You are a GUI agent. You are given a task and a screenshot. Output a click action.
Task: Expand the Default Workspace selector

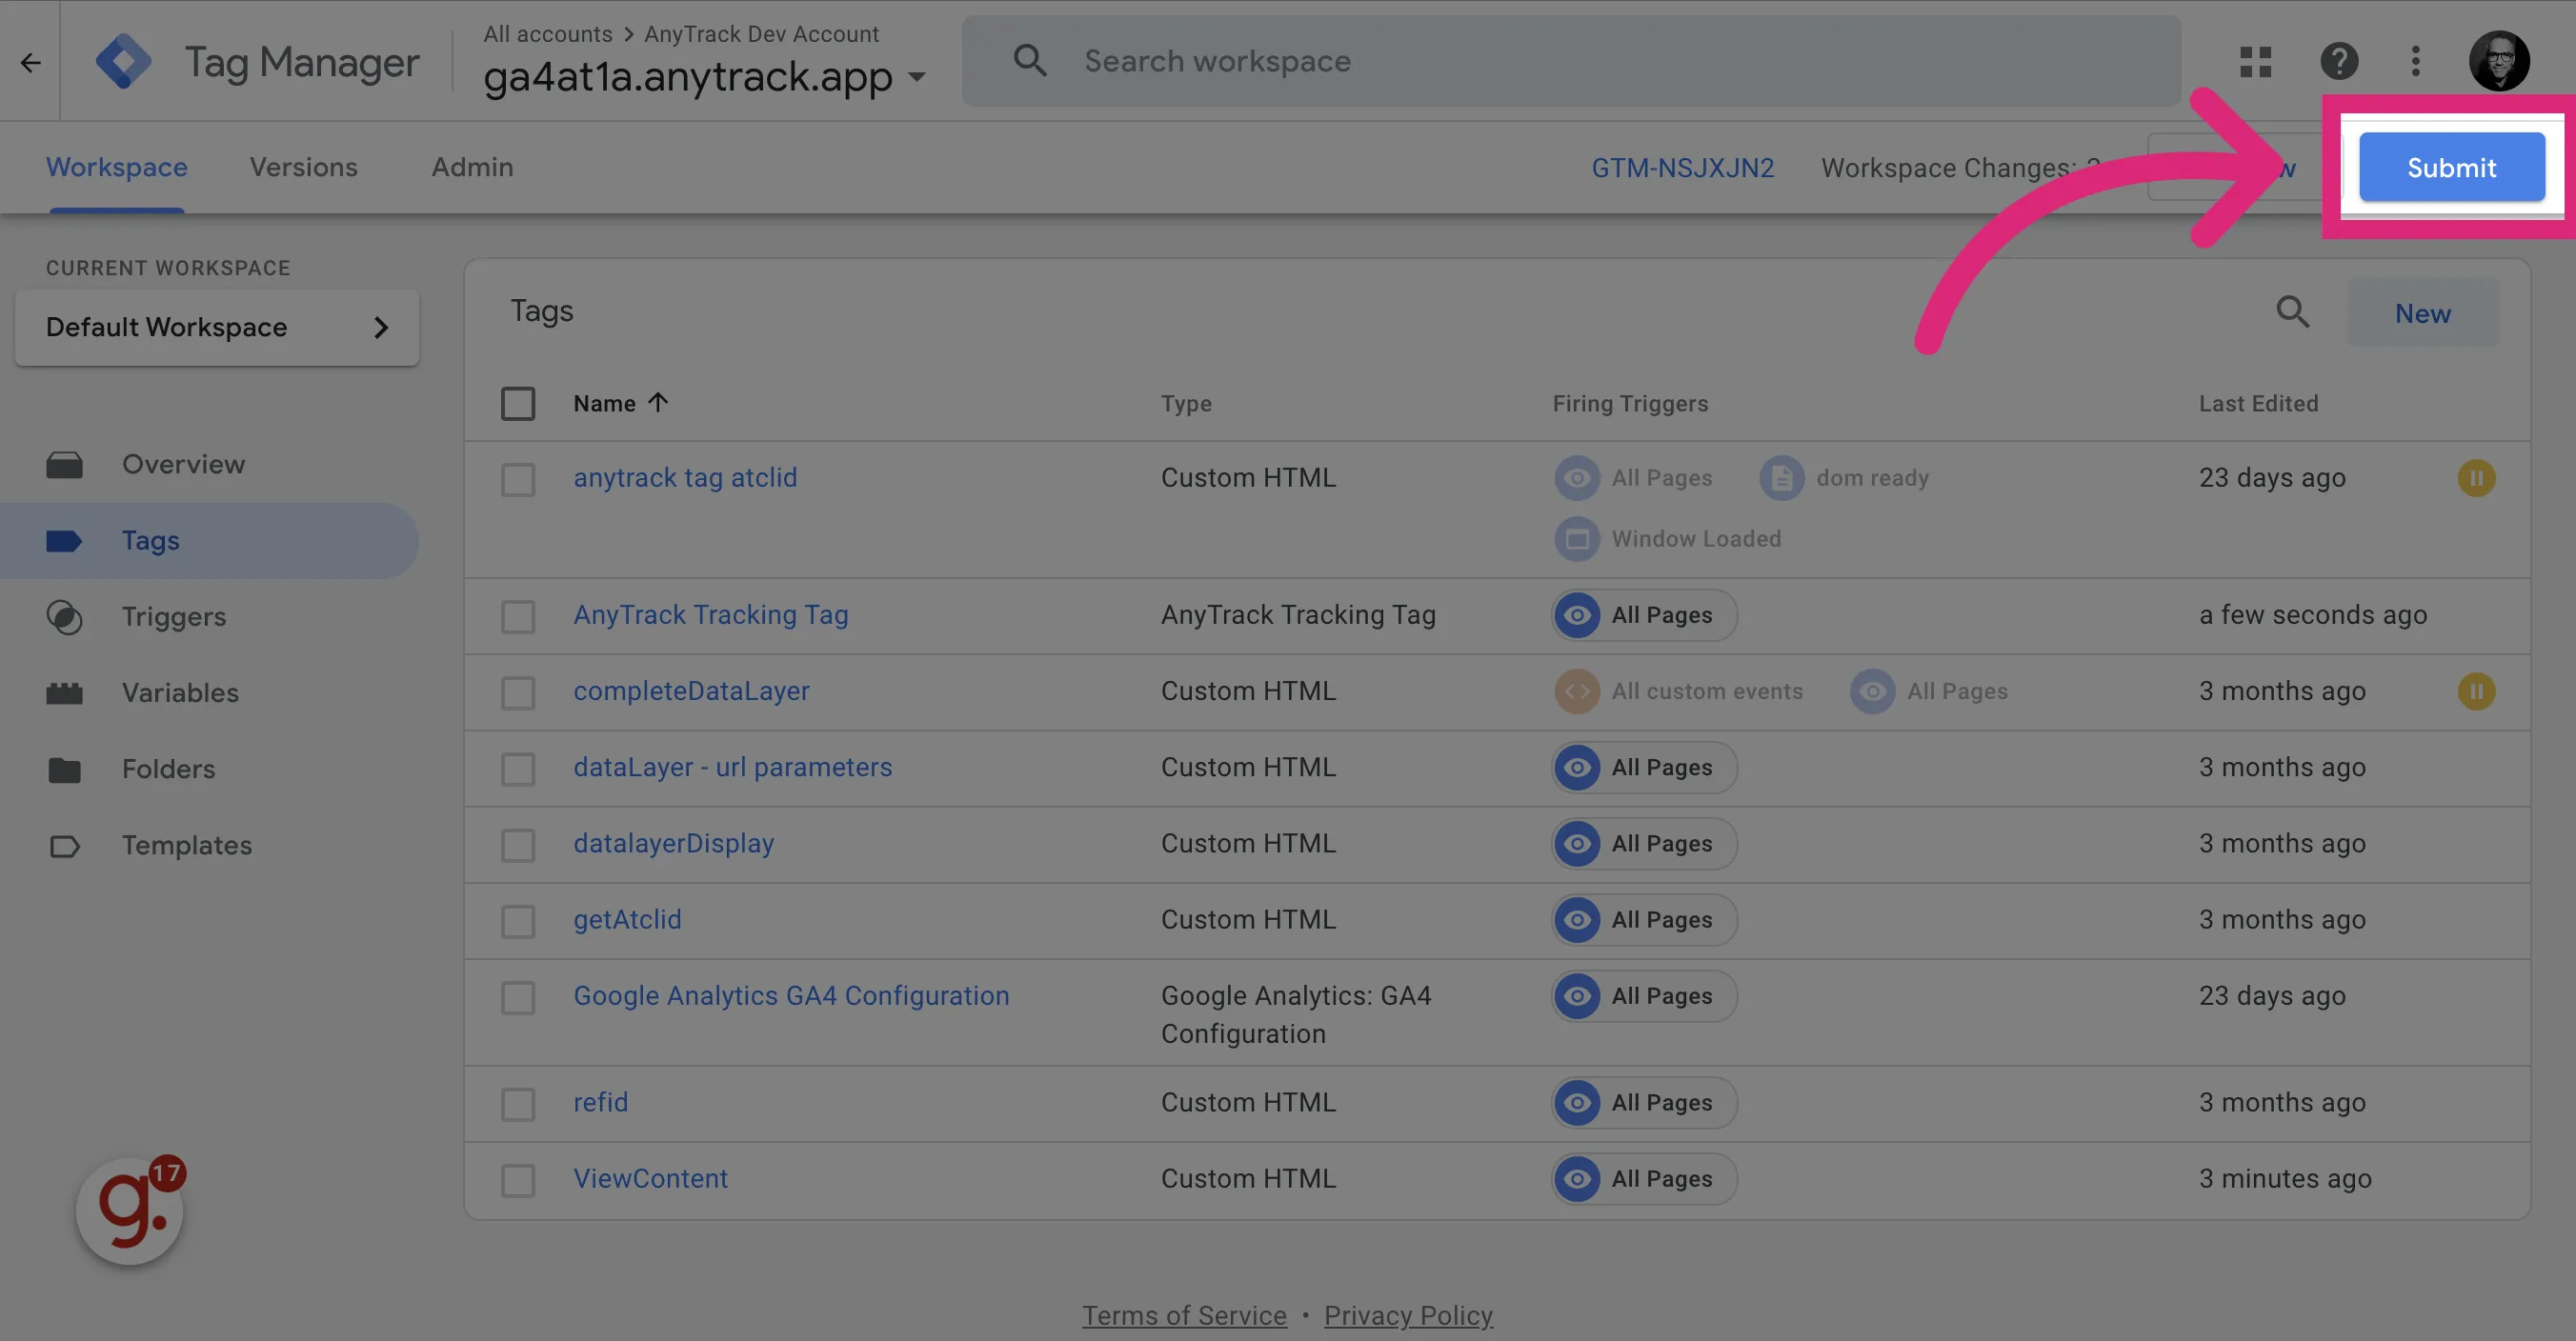(217, 327)
